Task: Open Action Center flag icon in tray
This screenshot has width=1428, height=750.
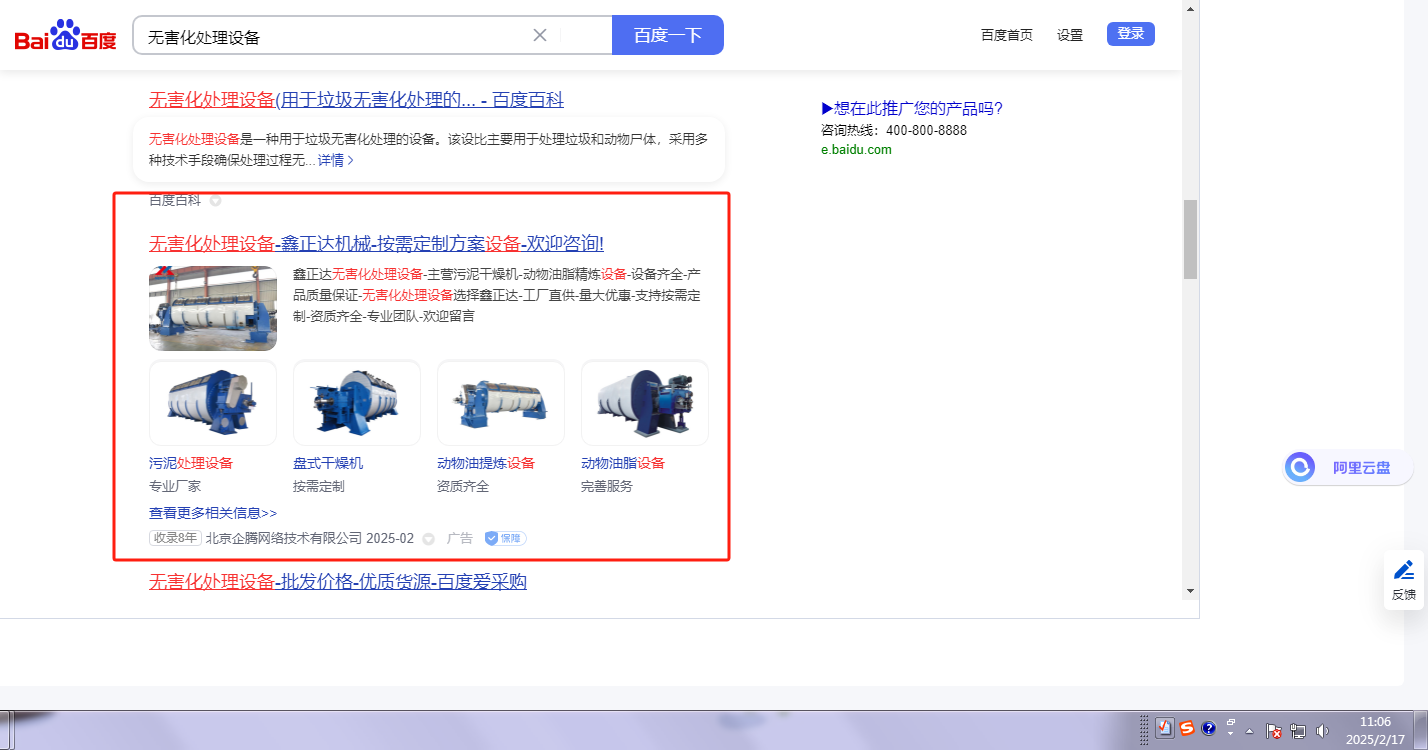Action: [1274, 730]
